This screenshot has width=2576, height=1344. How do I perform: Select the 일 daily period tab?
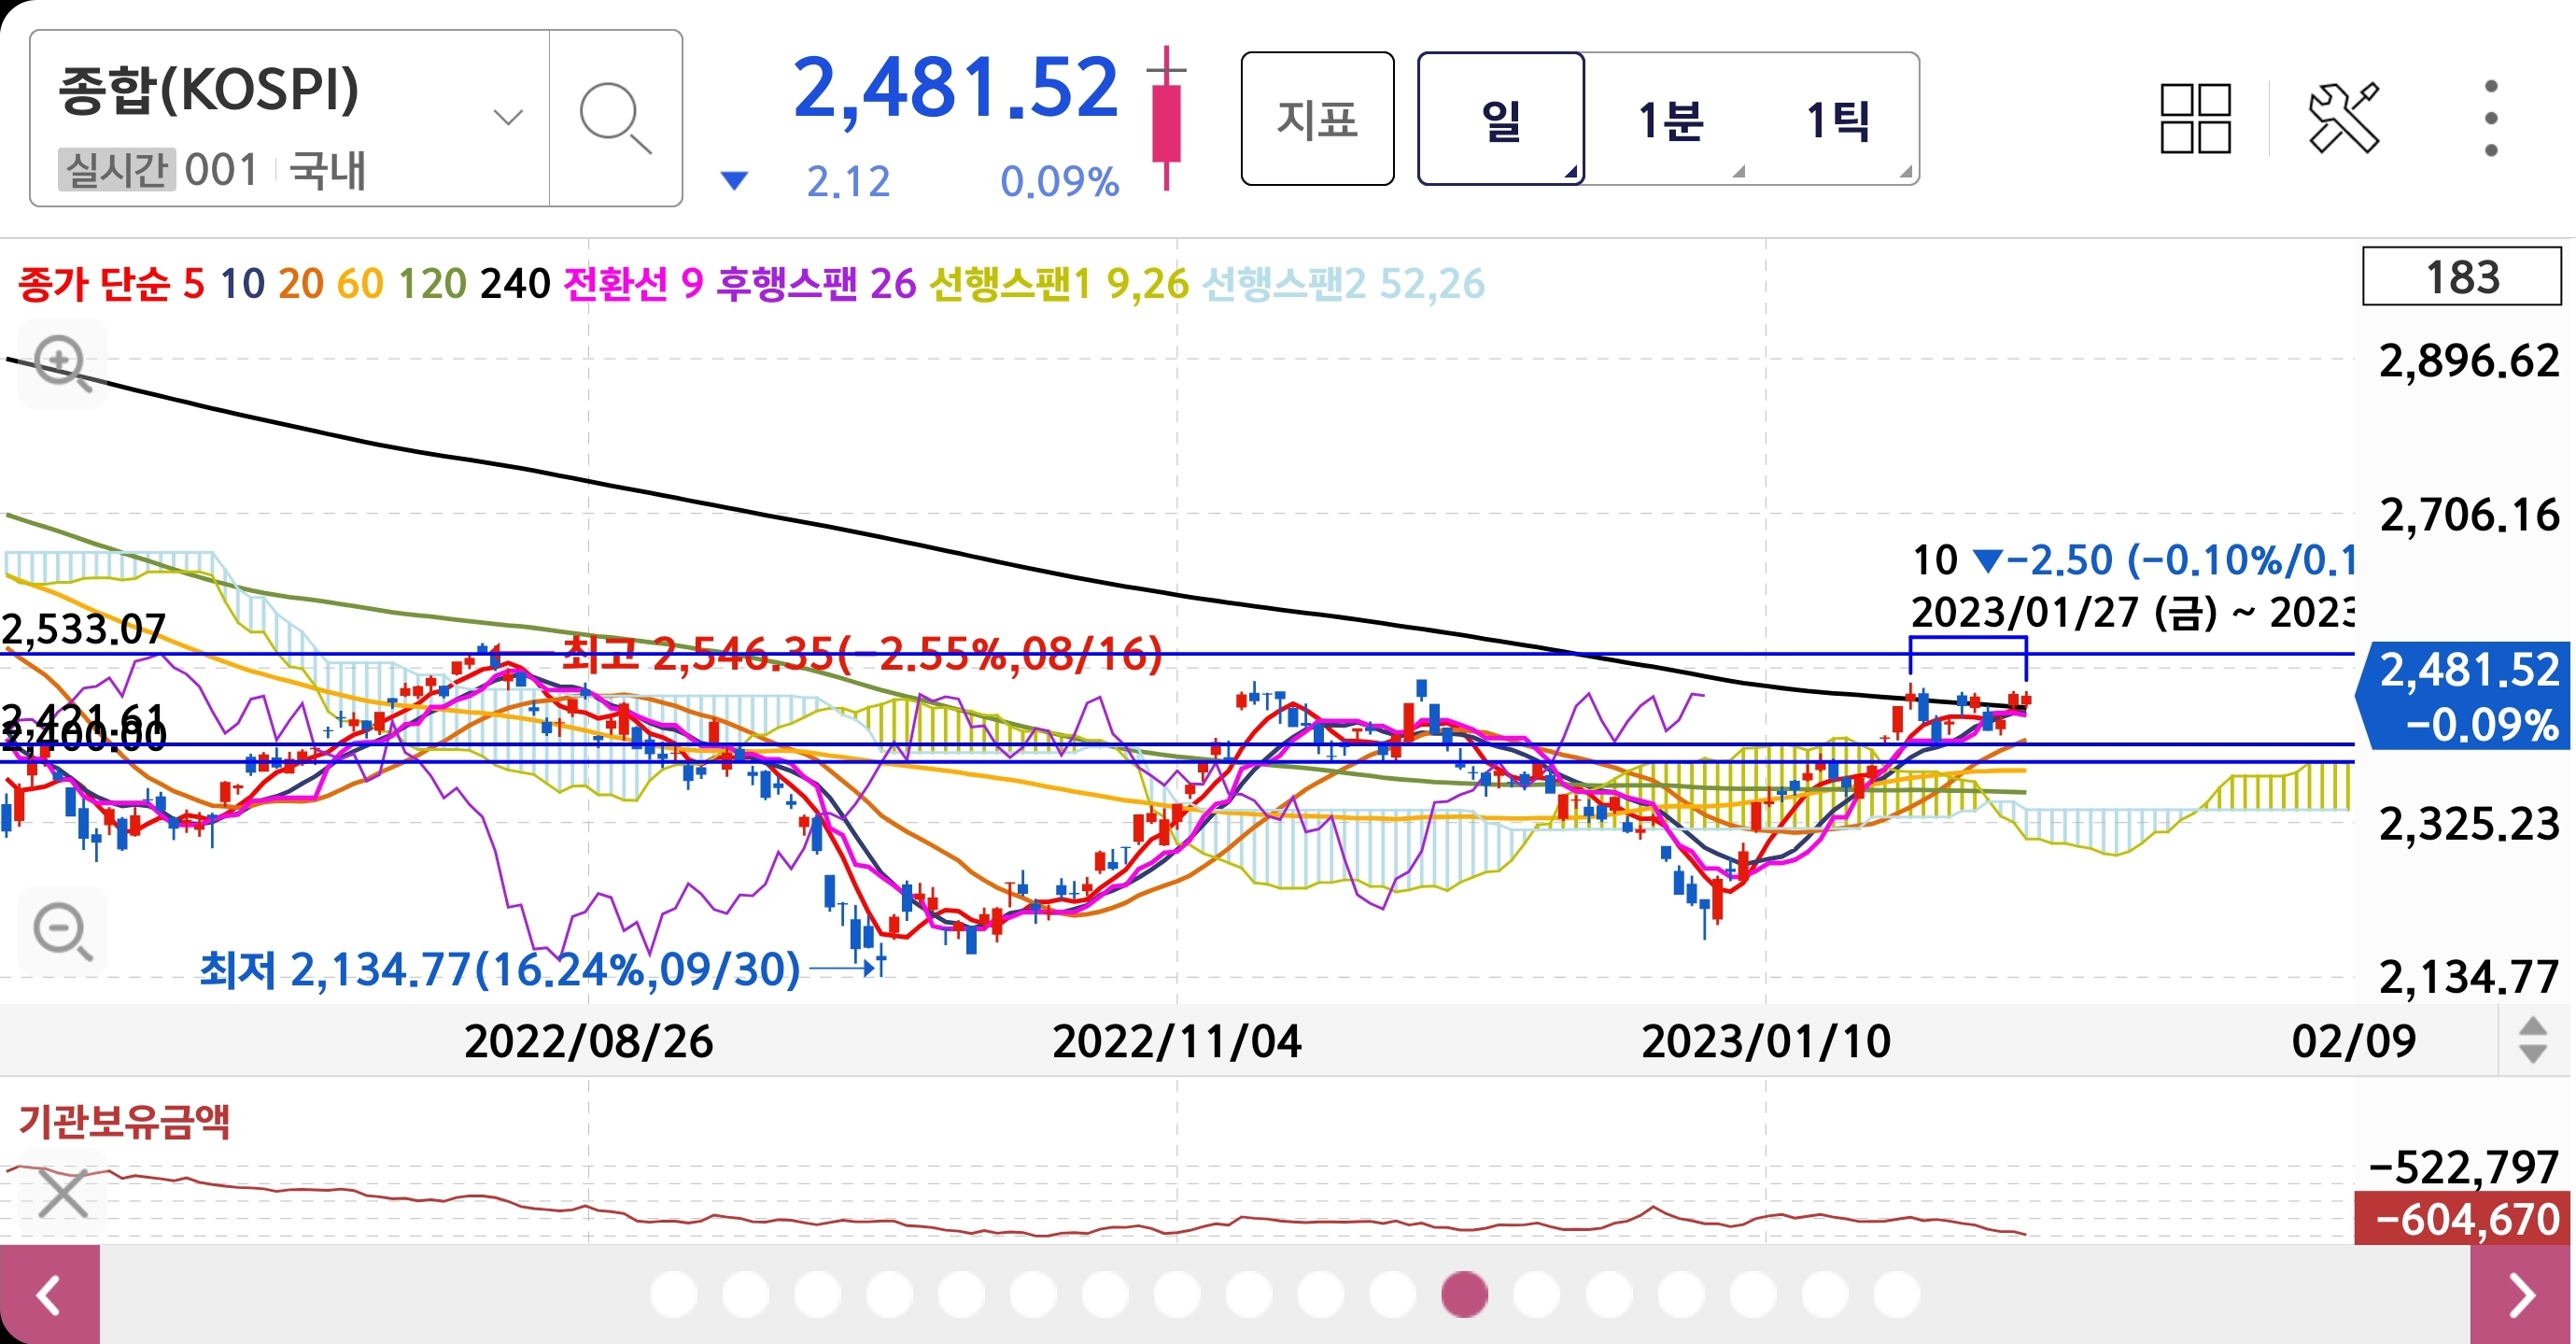click(x=1500, y=119)
